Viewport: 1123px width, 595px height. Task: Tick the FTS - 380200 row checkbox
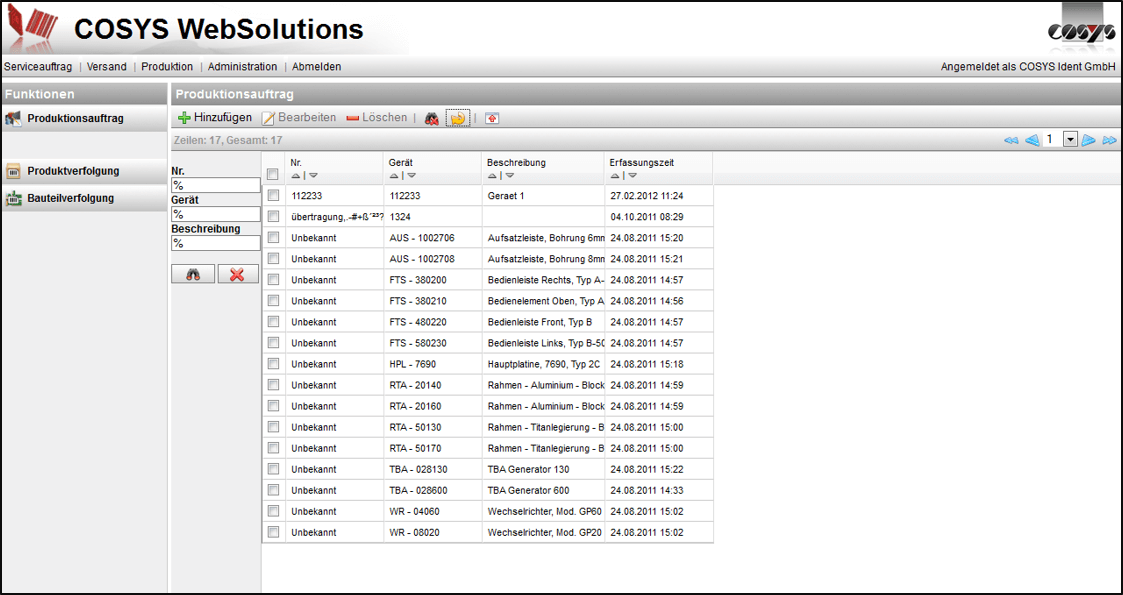pos(273,279)
